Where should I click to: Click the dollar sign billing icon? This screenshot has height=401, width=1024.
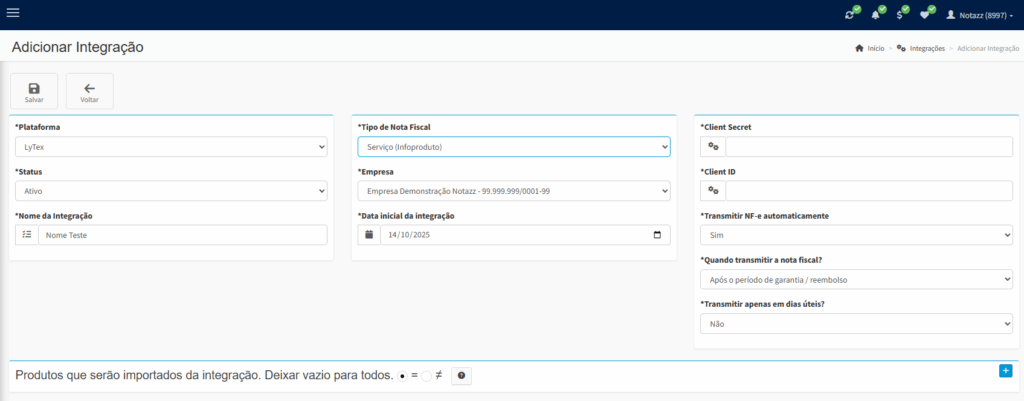click(900, 15)
